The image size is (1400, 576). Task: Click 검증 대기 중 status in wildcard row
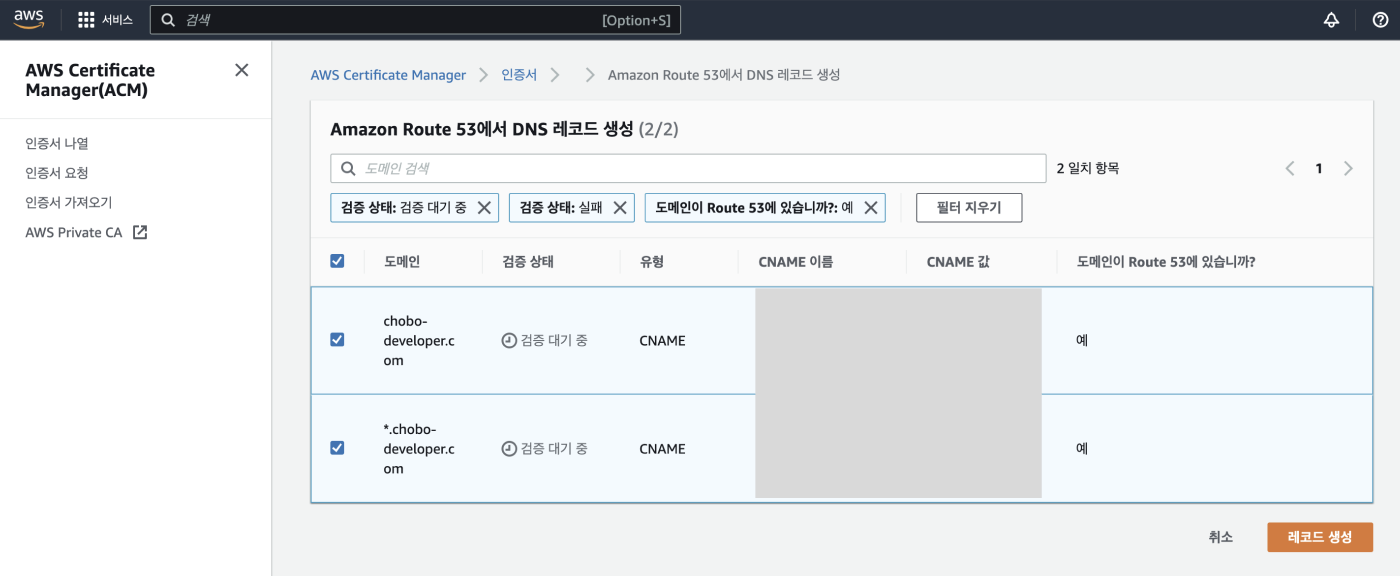click(545, 448)
